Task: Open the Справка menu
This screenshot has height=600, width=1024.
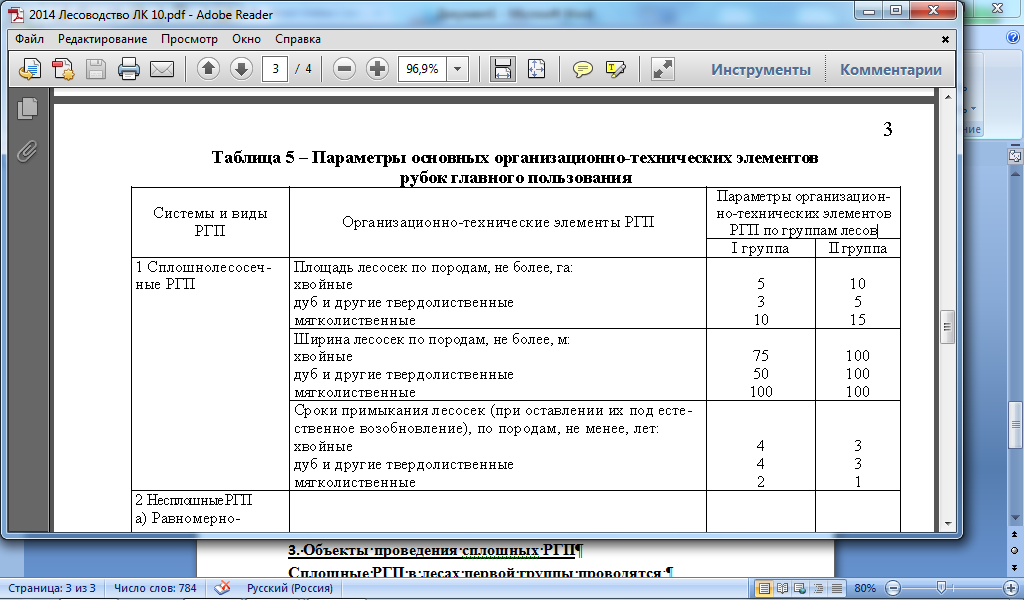Action: click(298, 39)
